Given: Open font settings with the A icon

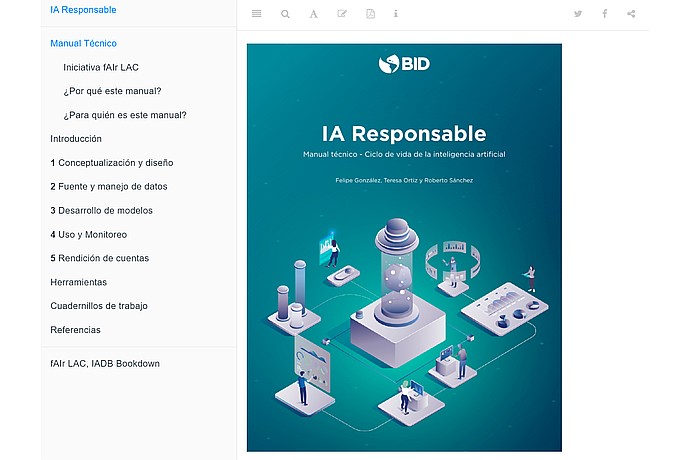Looking at the screenshot, I should pos(313,14).
